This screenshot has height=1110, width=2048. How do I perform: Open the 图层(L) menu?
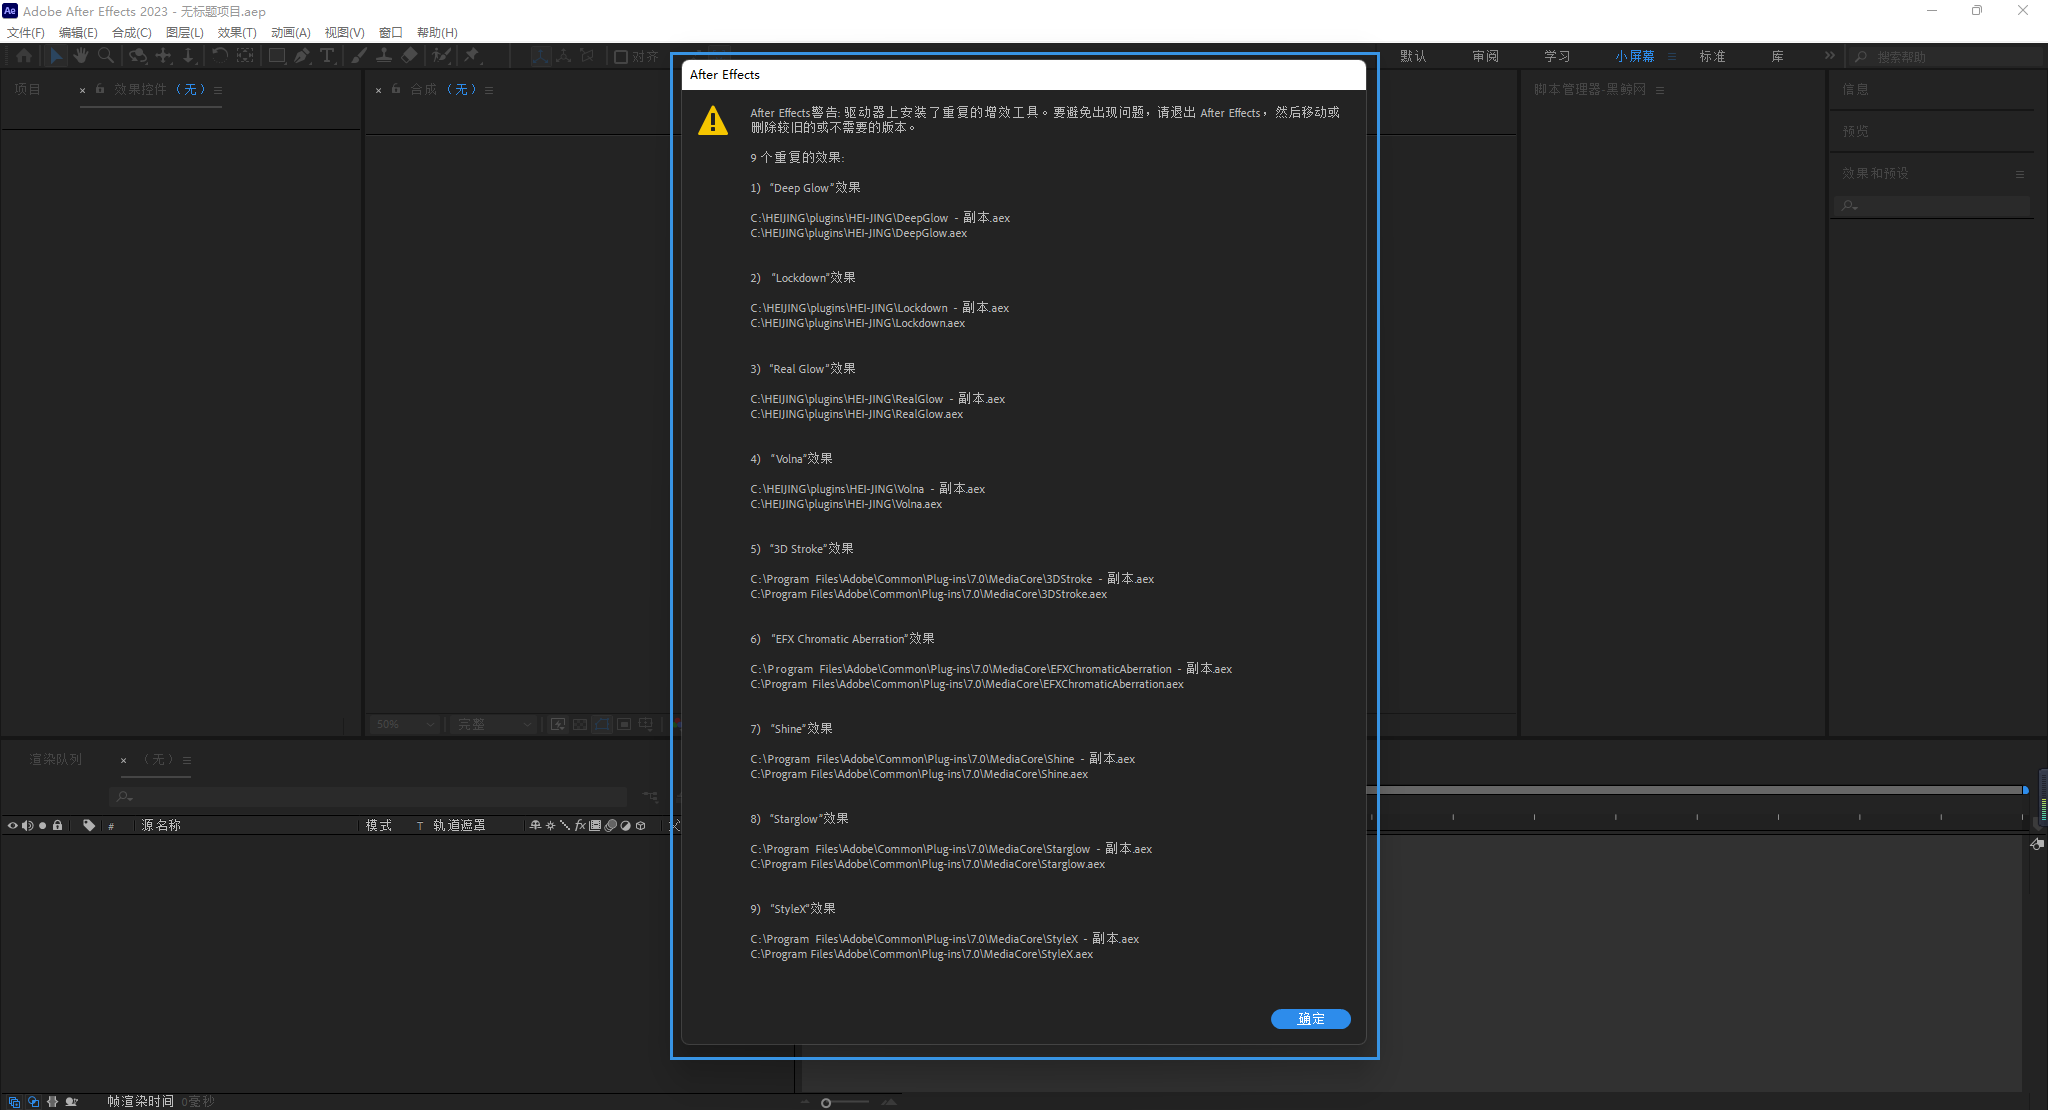(x=185, y=33)
